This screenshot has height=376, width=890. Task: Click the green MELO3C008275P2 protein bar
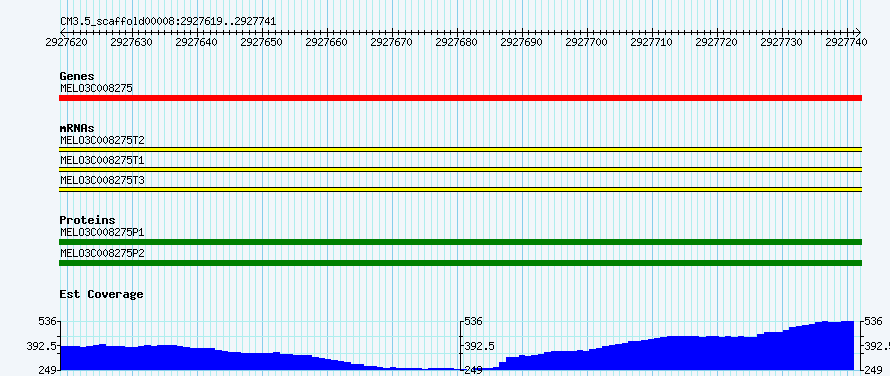coord(460,263)
